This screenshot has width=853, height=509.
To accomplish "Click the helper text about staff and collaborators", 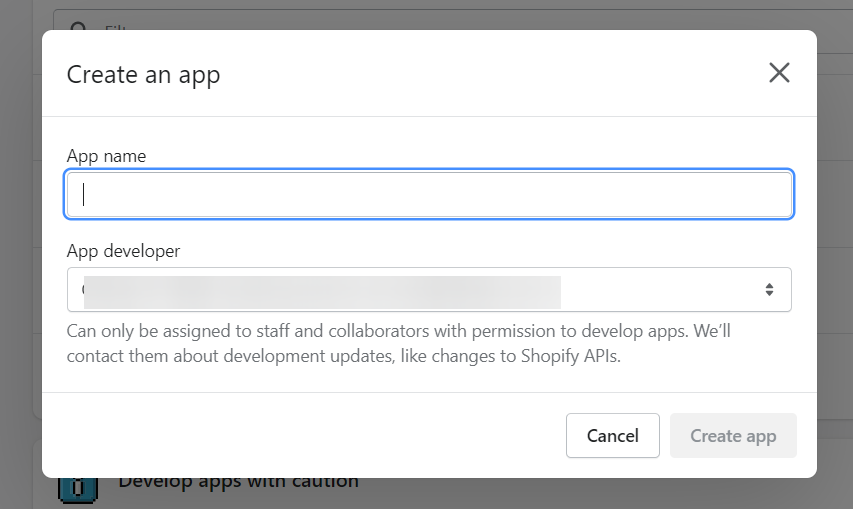I will click(x=398, y=343).
